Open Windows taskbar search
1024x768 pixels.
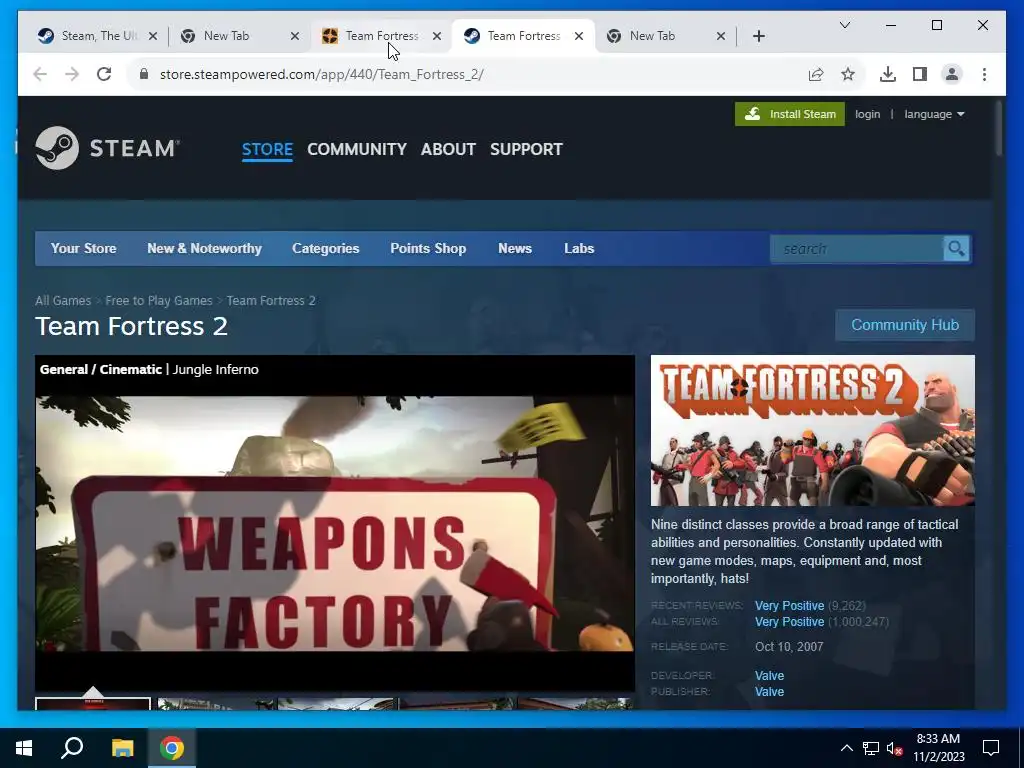[x=72, y=748]
